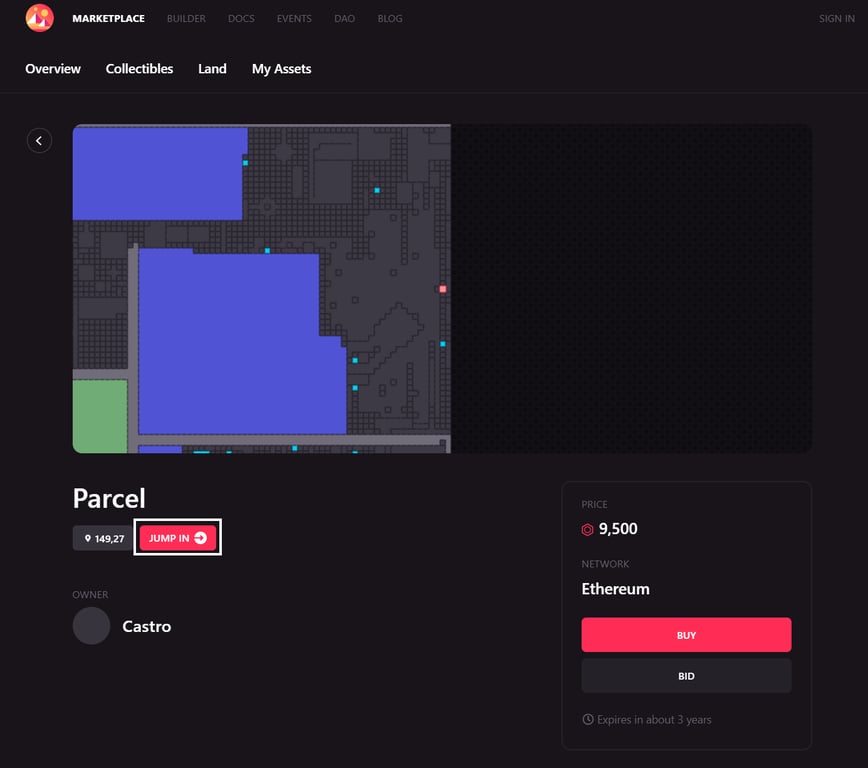Click the SIGN IN link
This screenshot has width=868, height=768.
[837, 18]
